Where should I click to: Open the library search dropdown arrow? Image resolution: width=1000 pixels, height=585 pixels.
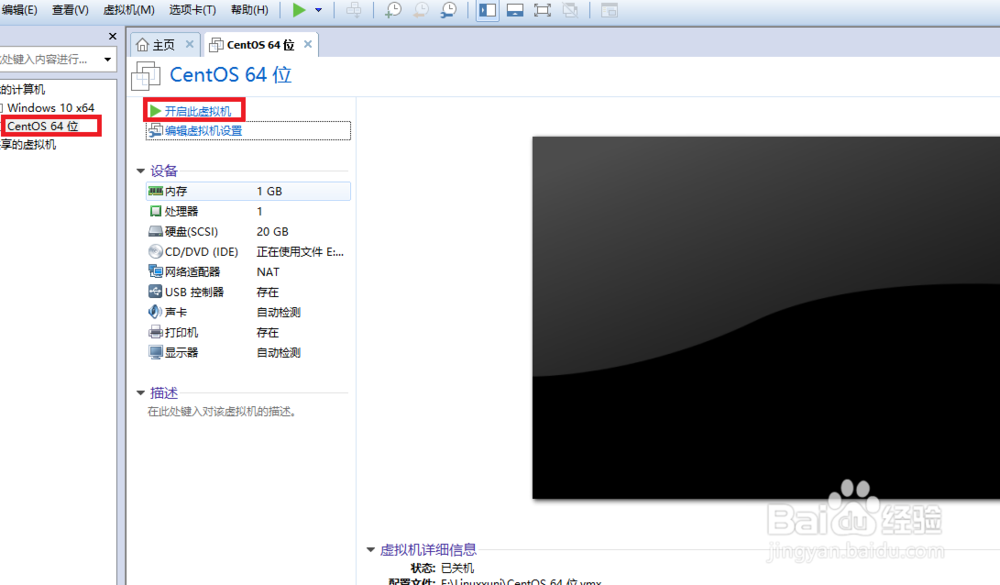[x=107, y=59]
